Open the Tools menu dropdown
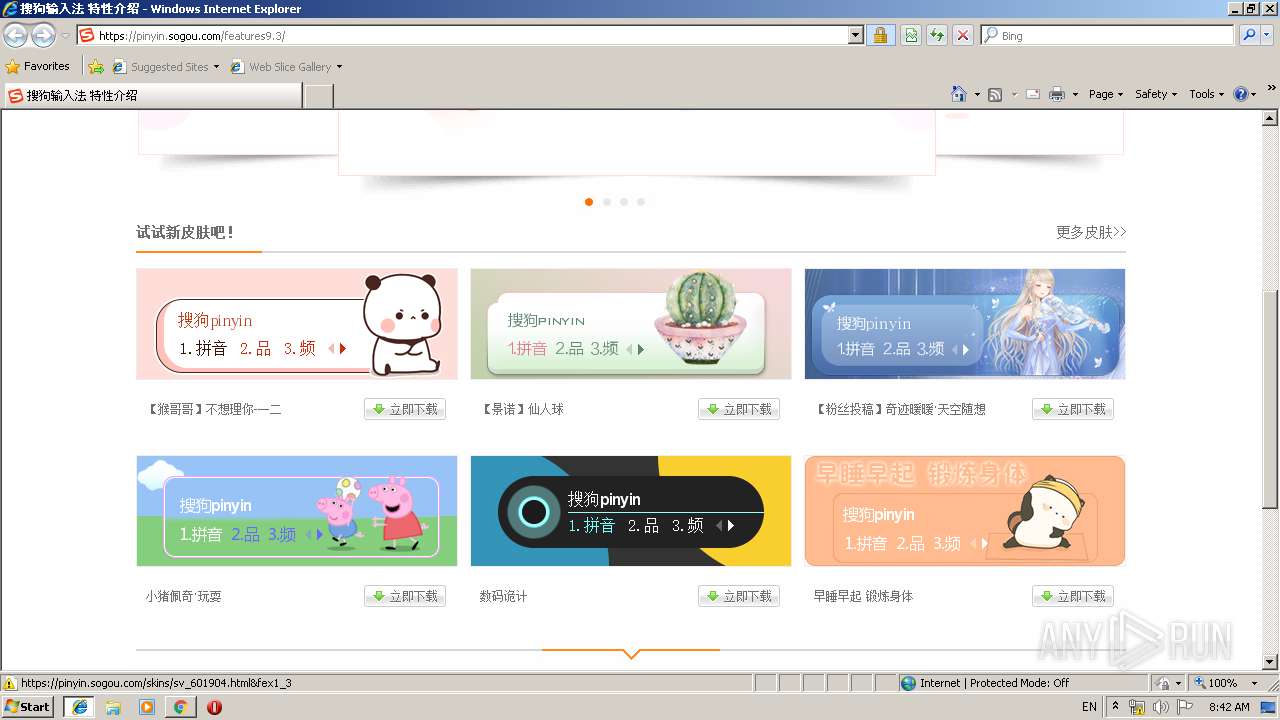1280x720 pixels. pyautogui.click(x=1207, y=94)
